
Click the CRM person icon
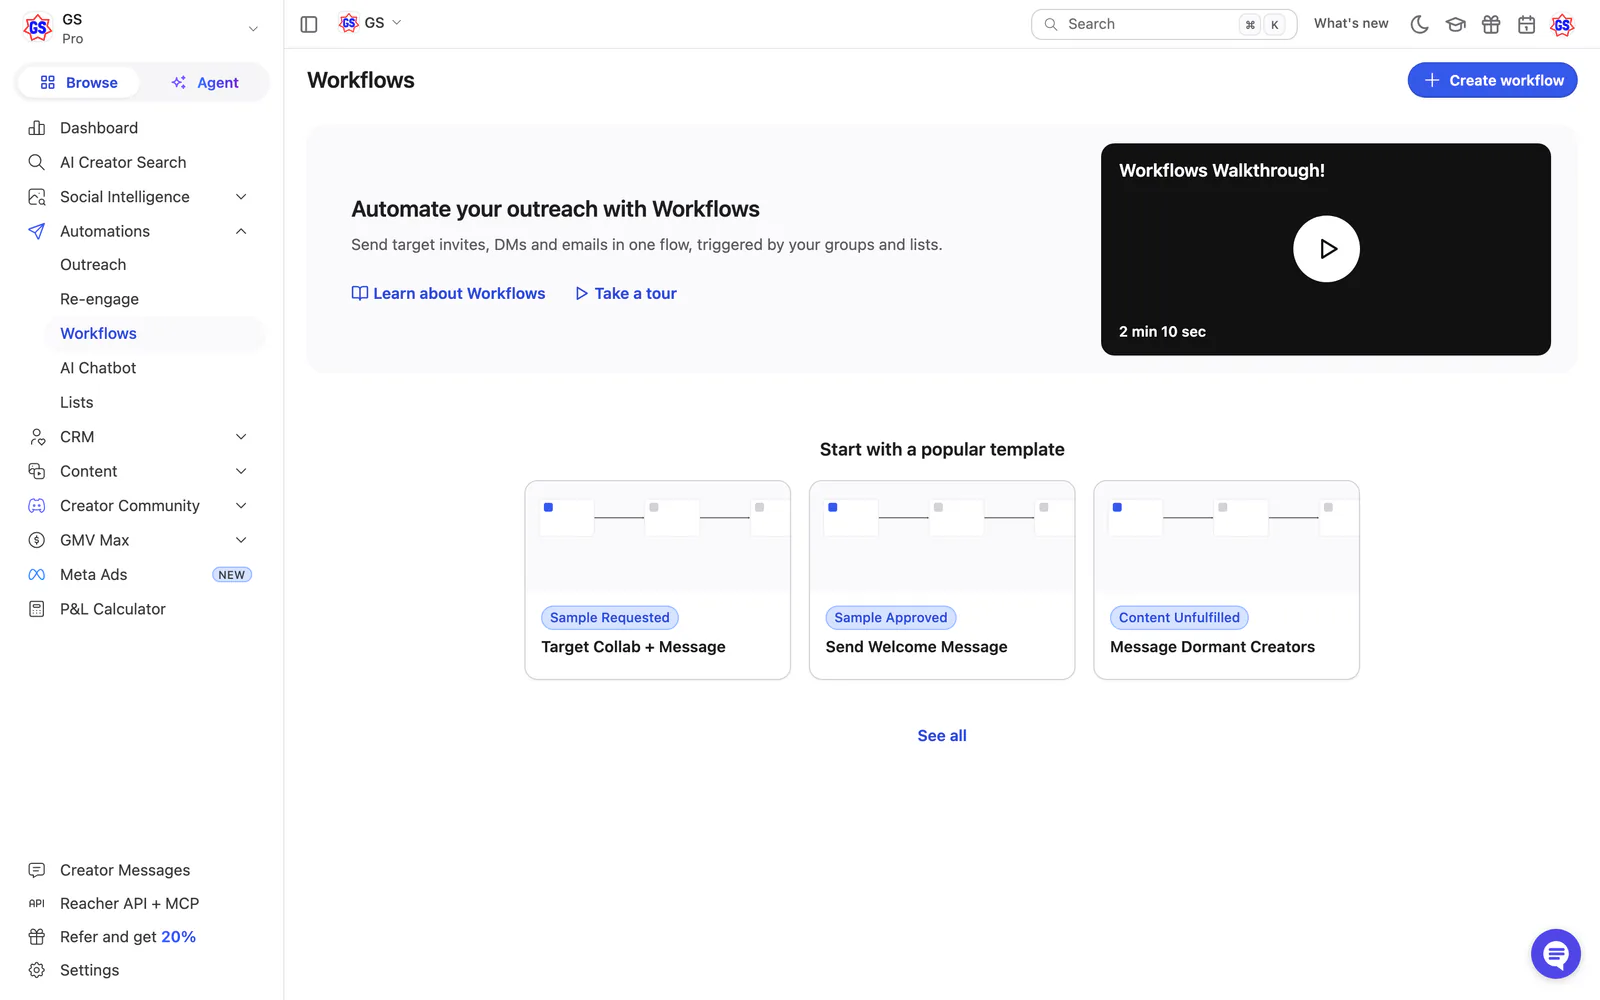click(37, 437)
